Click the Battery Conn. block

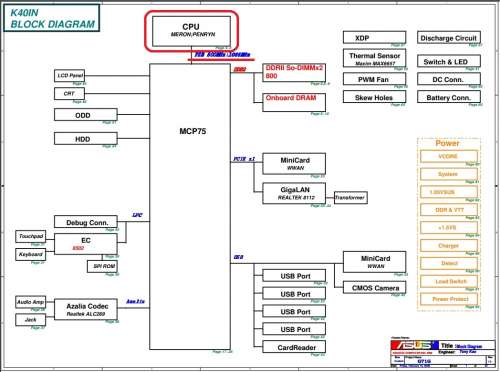[449, 97]
